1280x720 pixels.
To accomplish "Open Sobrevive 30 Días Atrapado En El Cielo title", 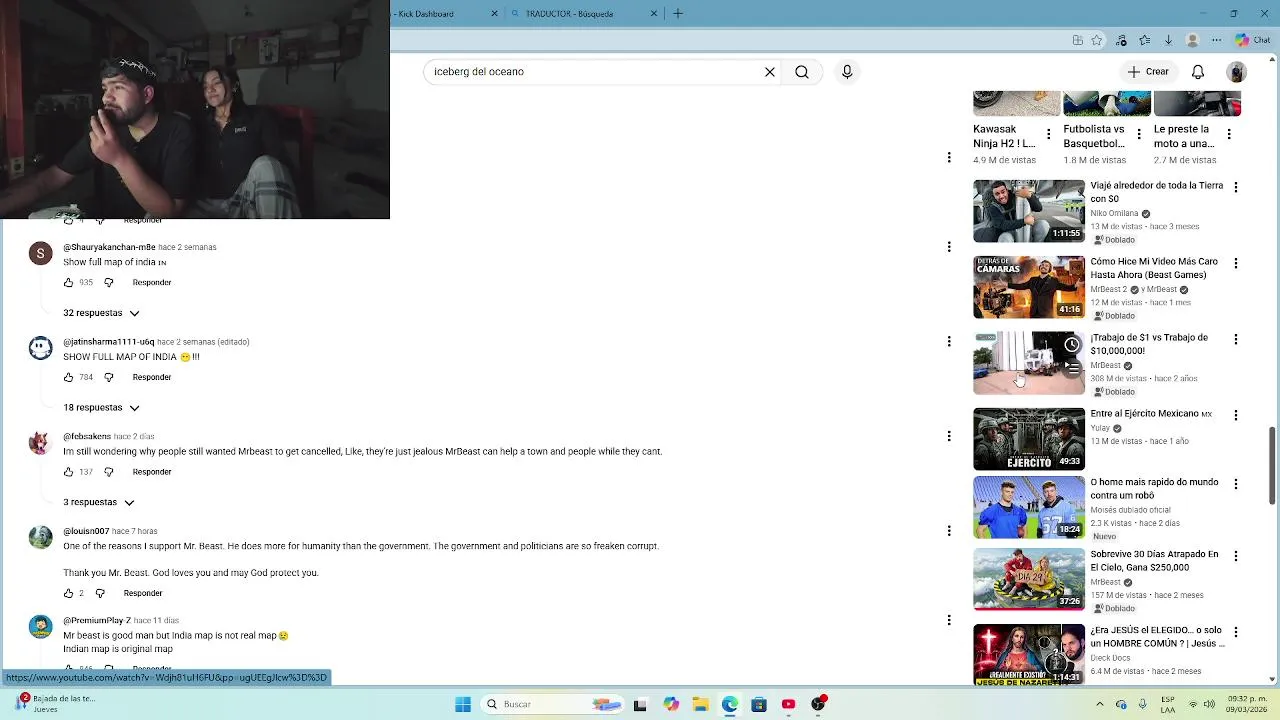I will pos(1154,561).
